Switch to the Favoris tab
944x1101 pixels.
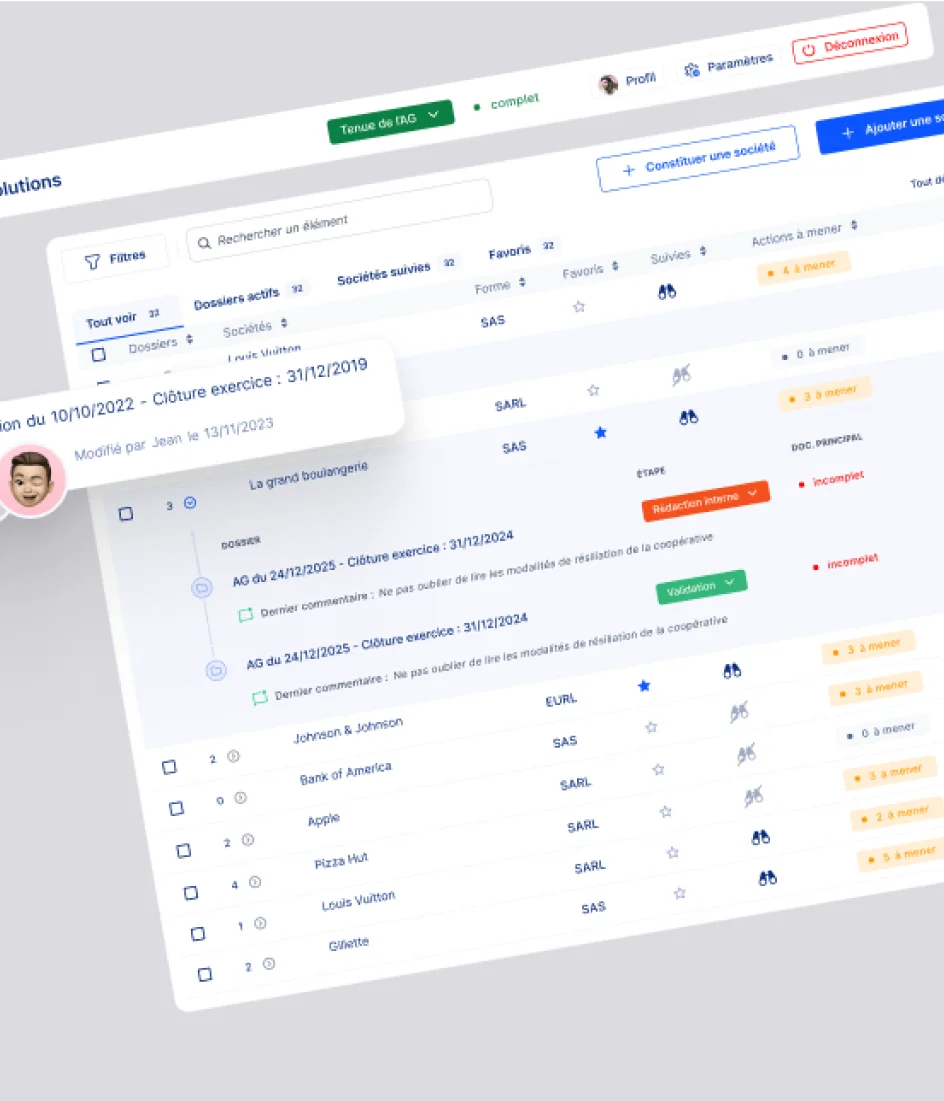[522, 250]
